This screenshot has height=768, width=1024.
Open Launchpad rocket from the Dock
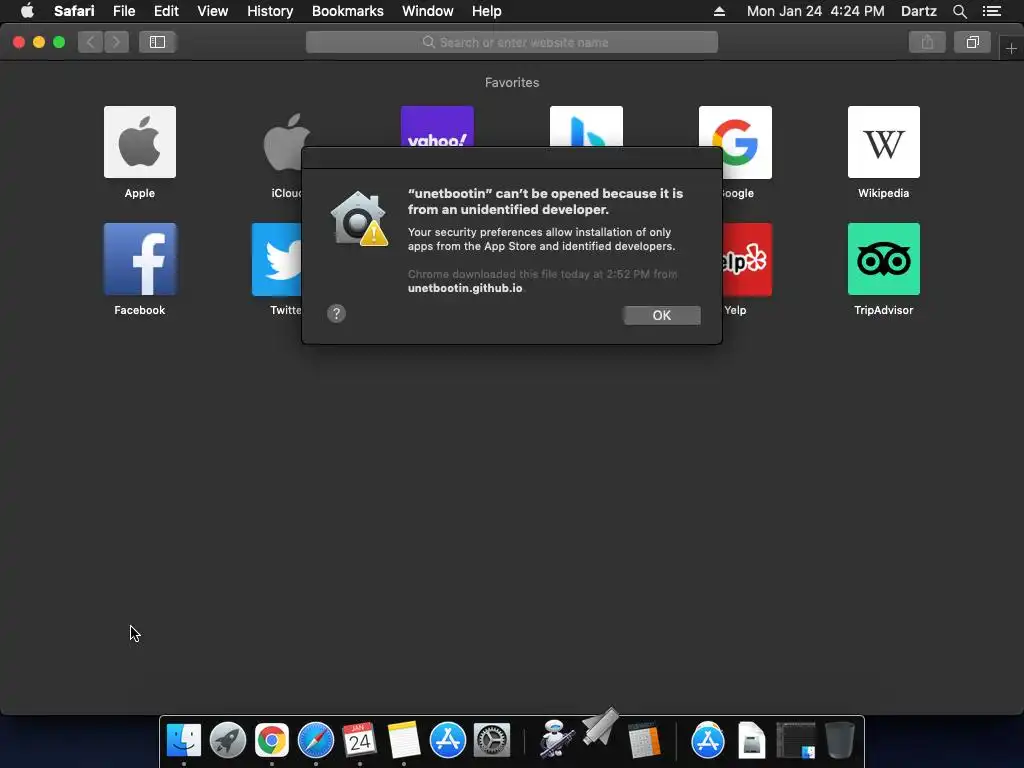point(227,740)
